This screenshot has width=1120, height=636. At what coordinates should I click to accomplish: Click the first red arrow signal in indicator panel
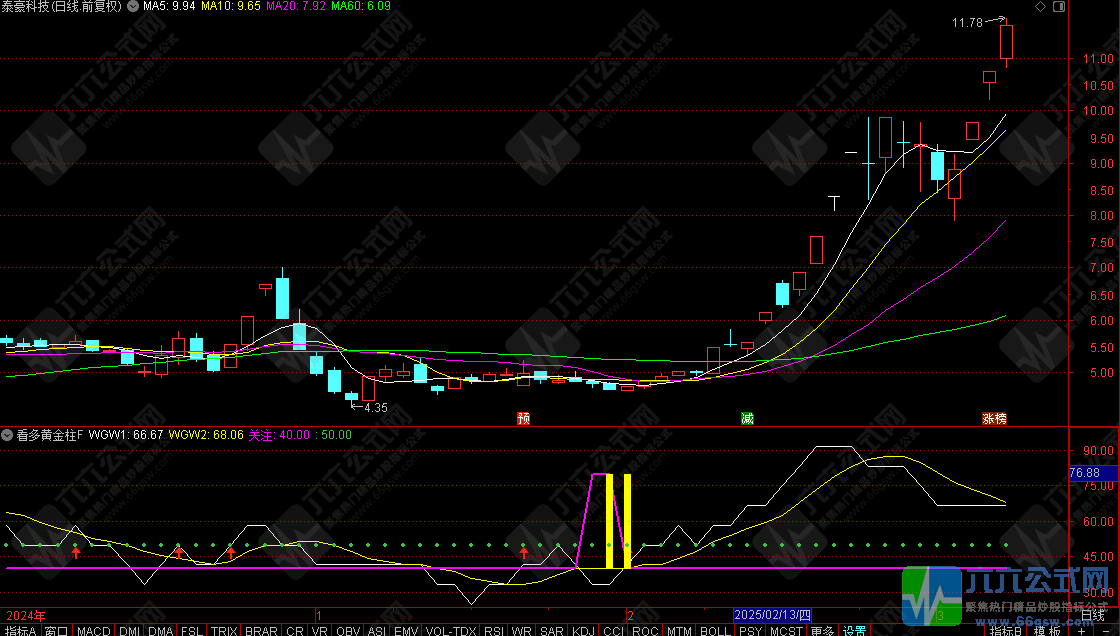(76, 551)
